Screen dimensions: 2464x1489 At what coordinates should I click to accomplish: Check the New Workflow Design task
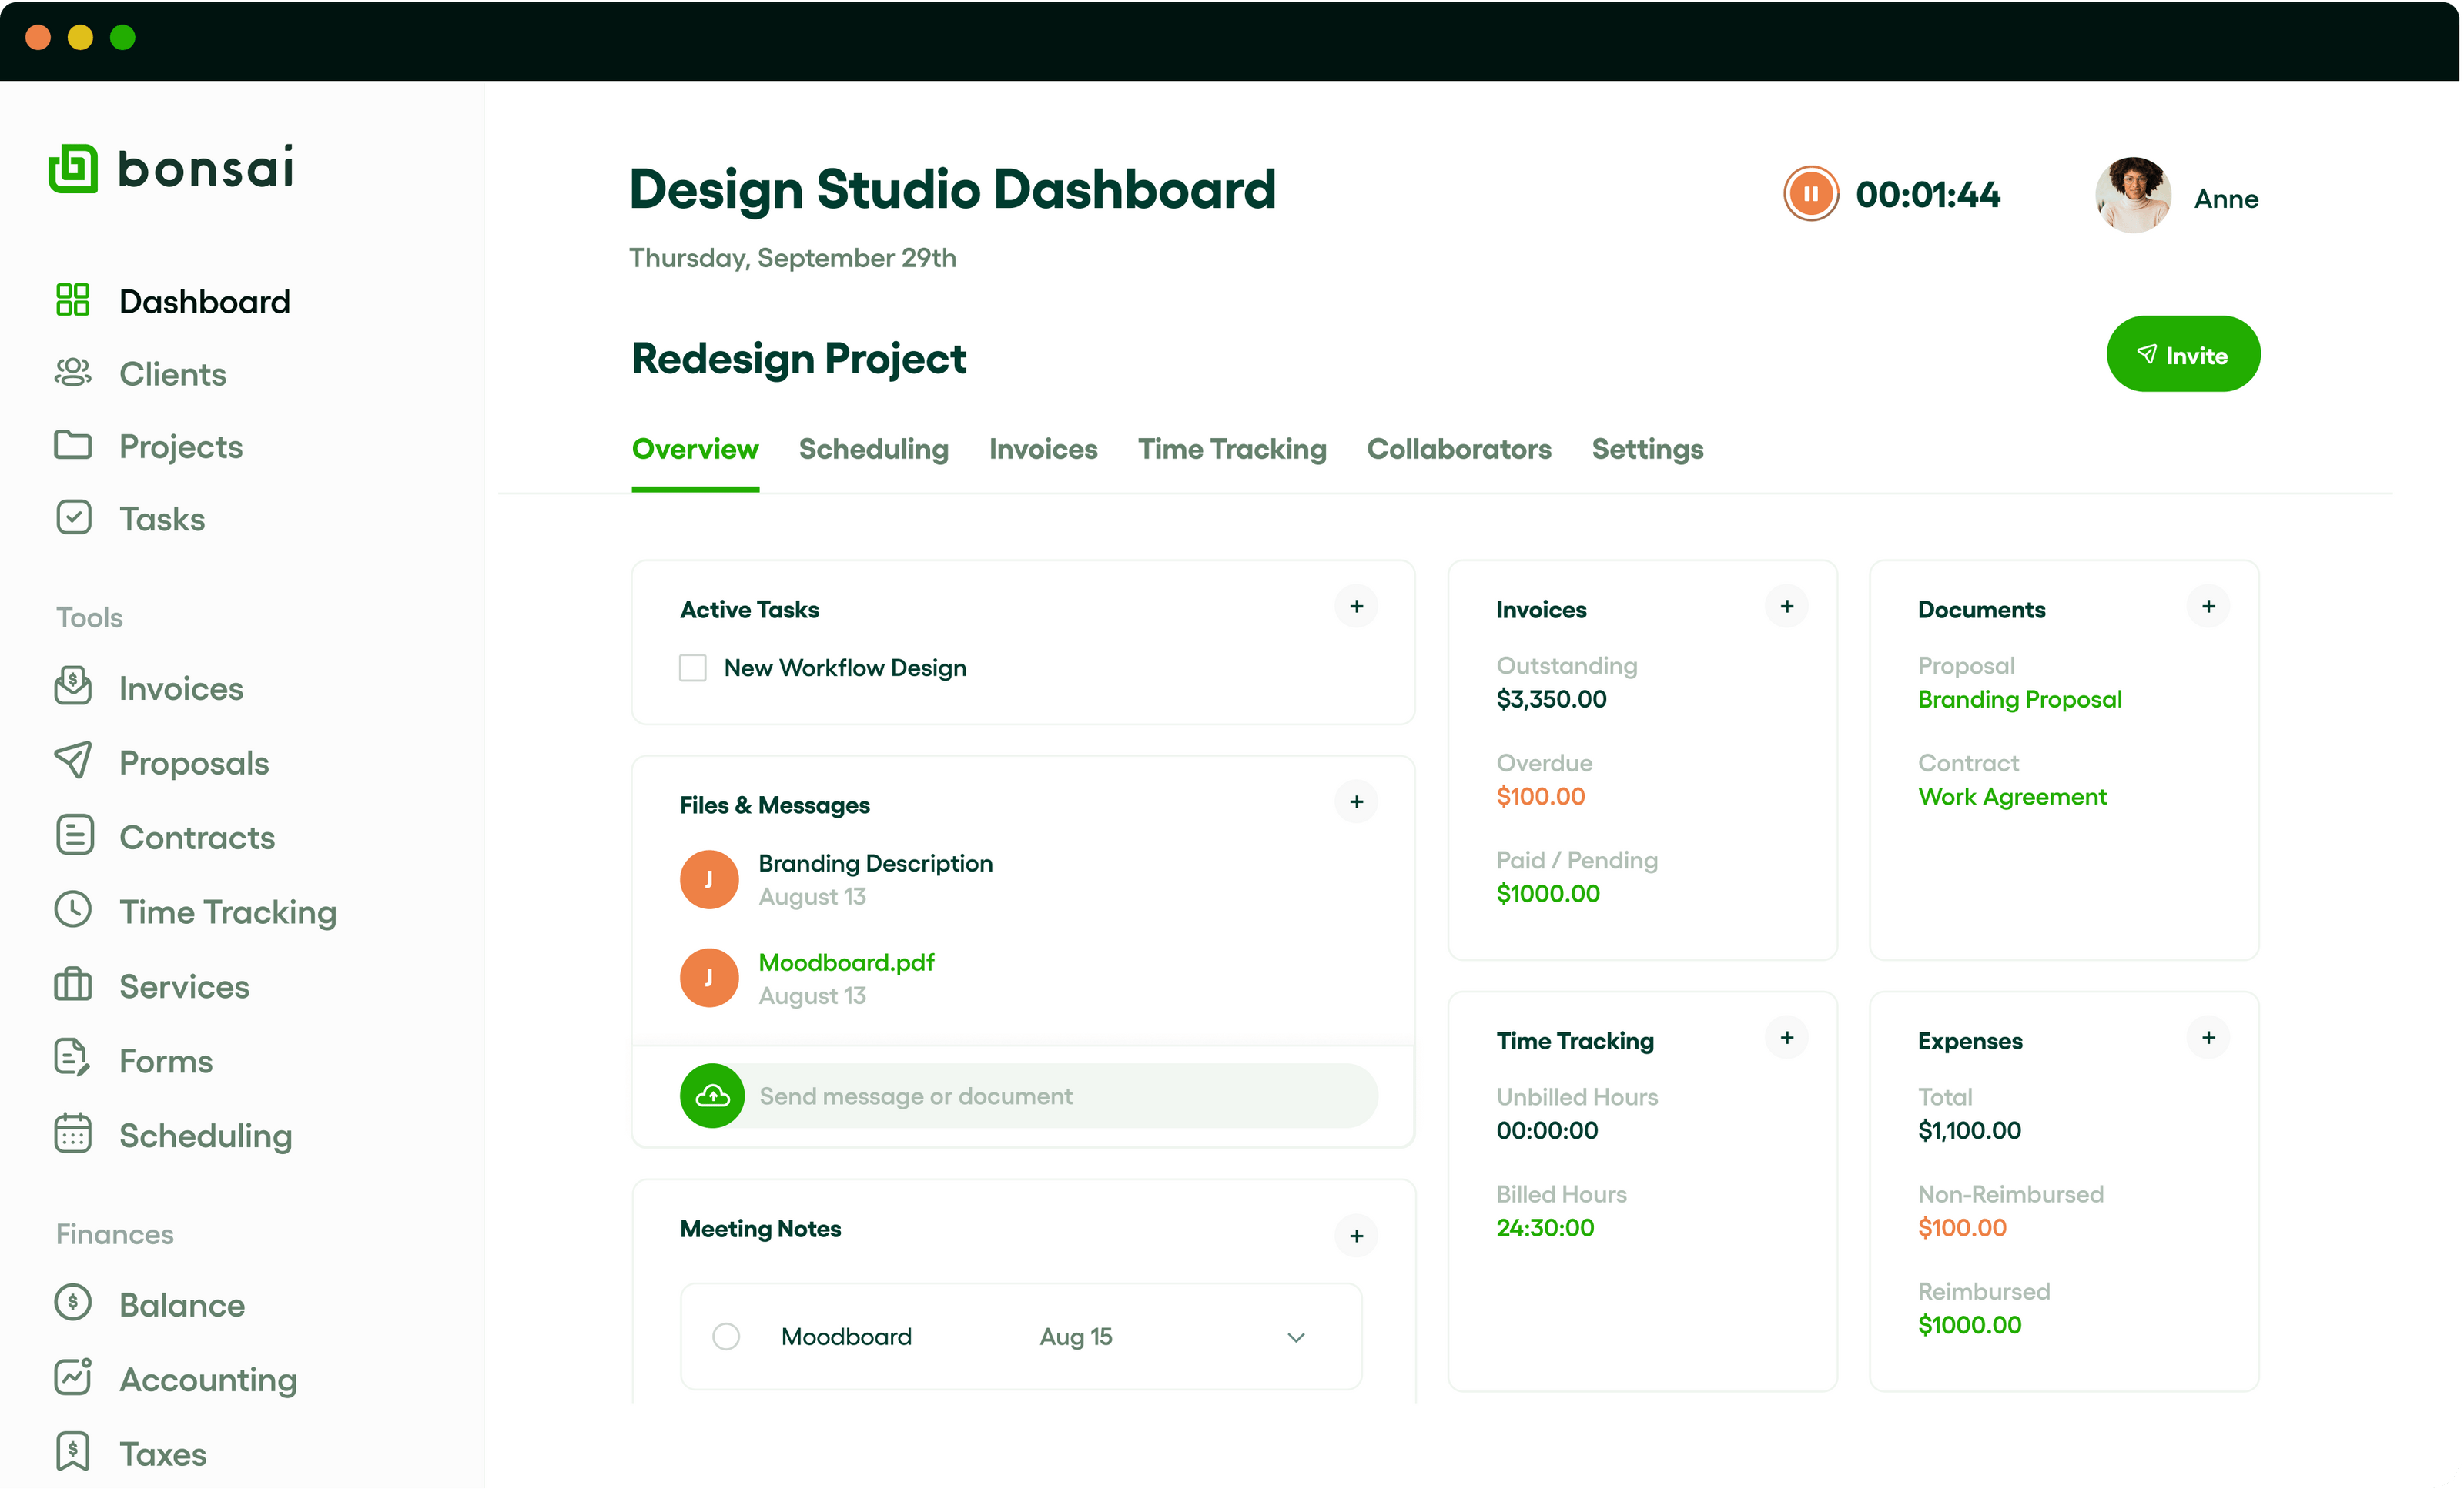pyautogui.click(x=692, y=667)
